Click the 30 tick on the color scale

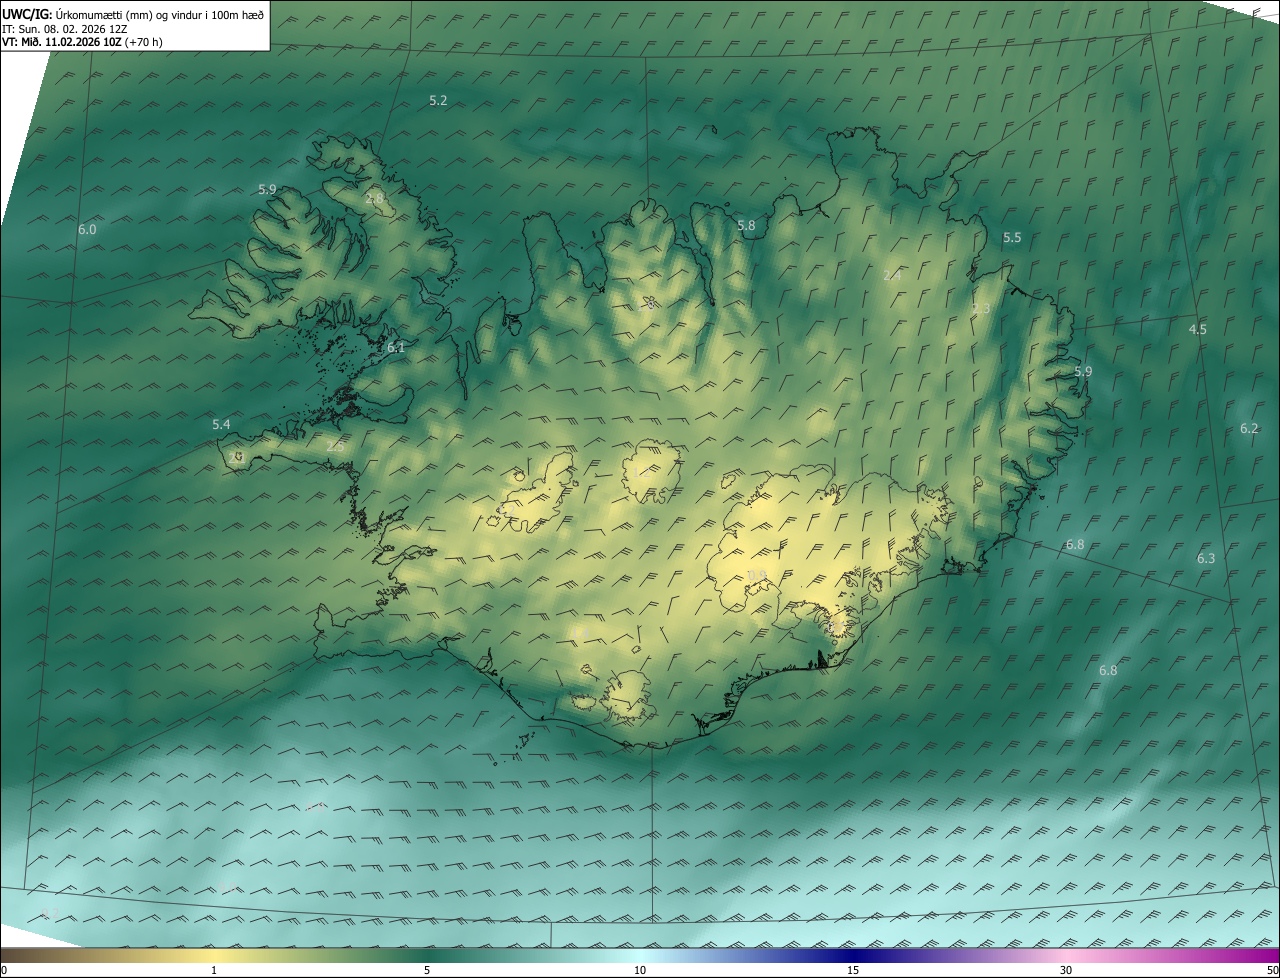click(x=1066, y=970)
